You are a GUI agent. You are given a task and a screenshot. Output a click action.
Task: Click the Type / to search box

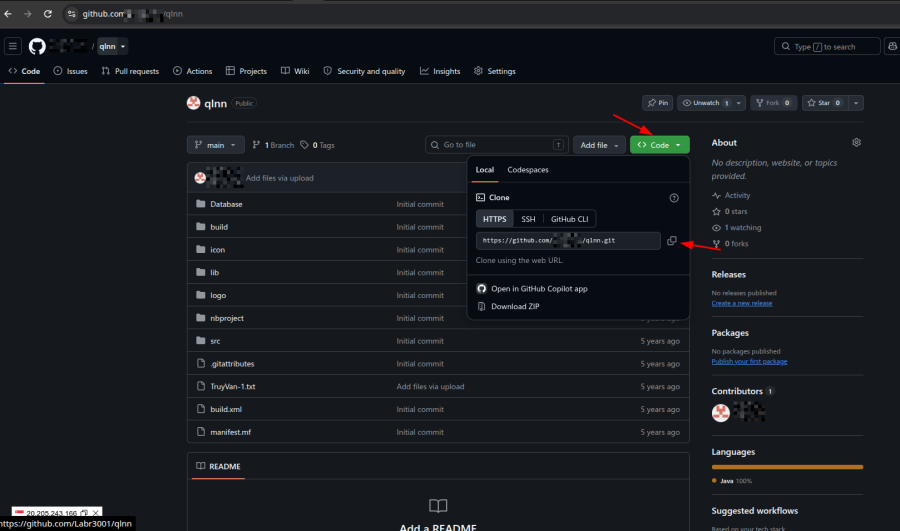click(827, 46)
